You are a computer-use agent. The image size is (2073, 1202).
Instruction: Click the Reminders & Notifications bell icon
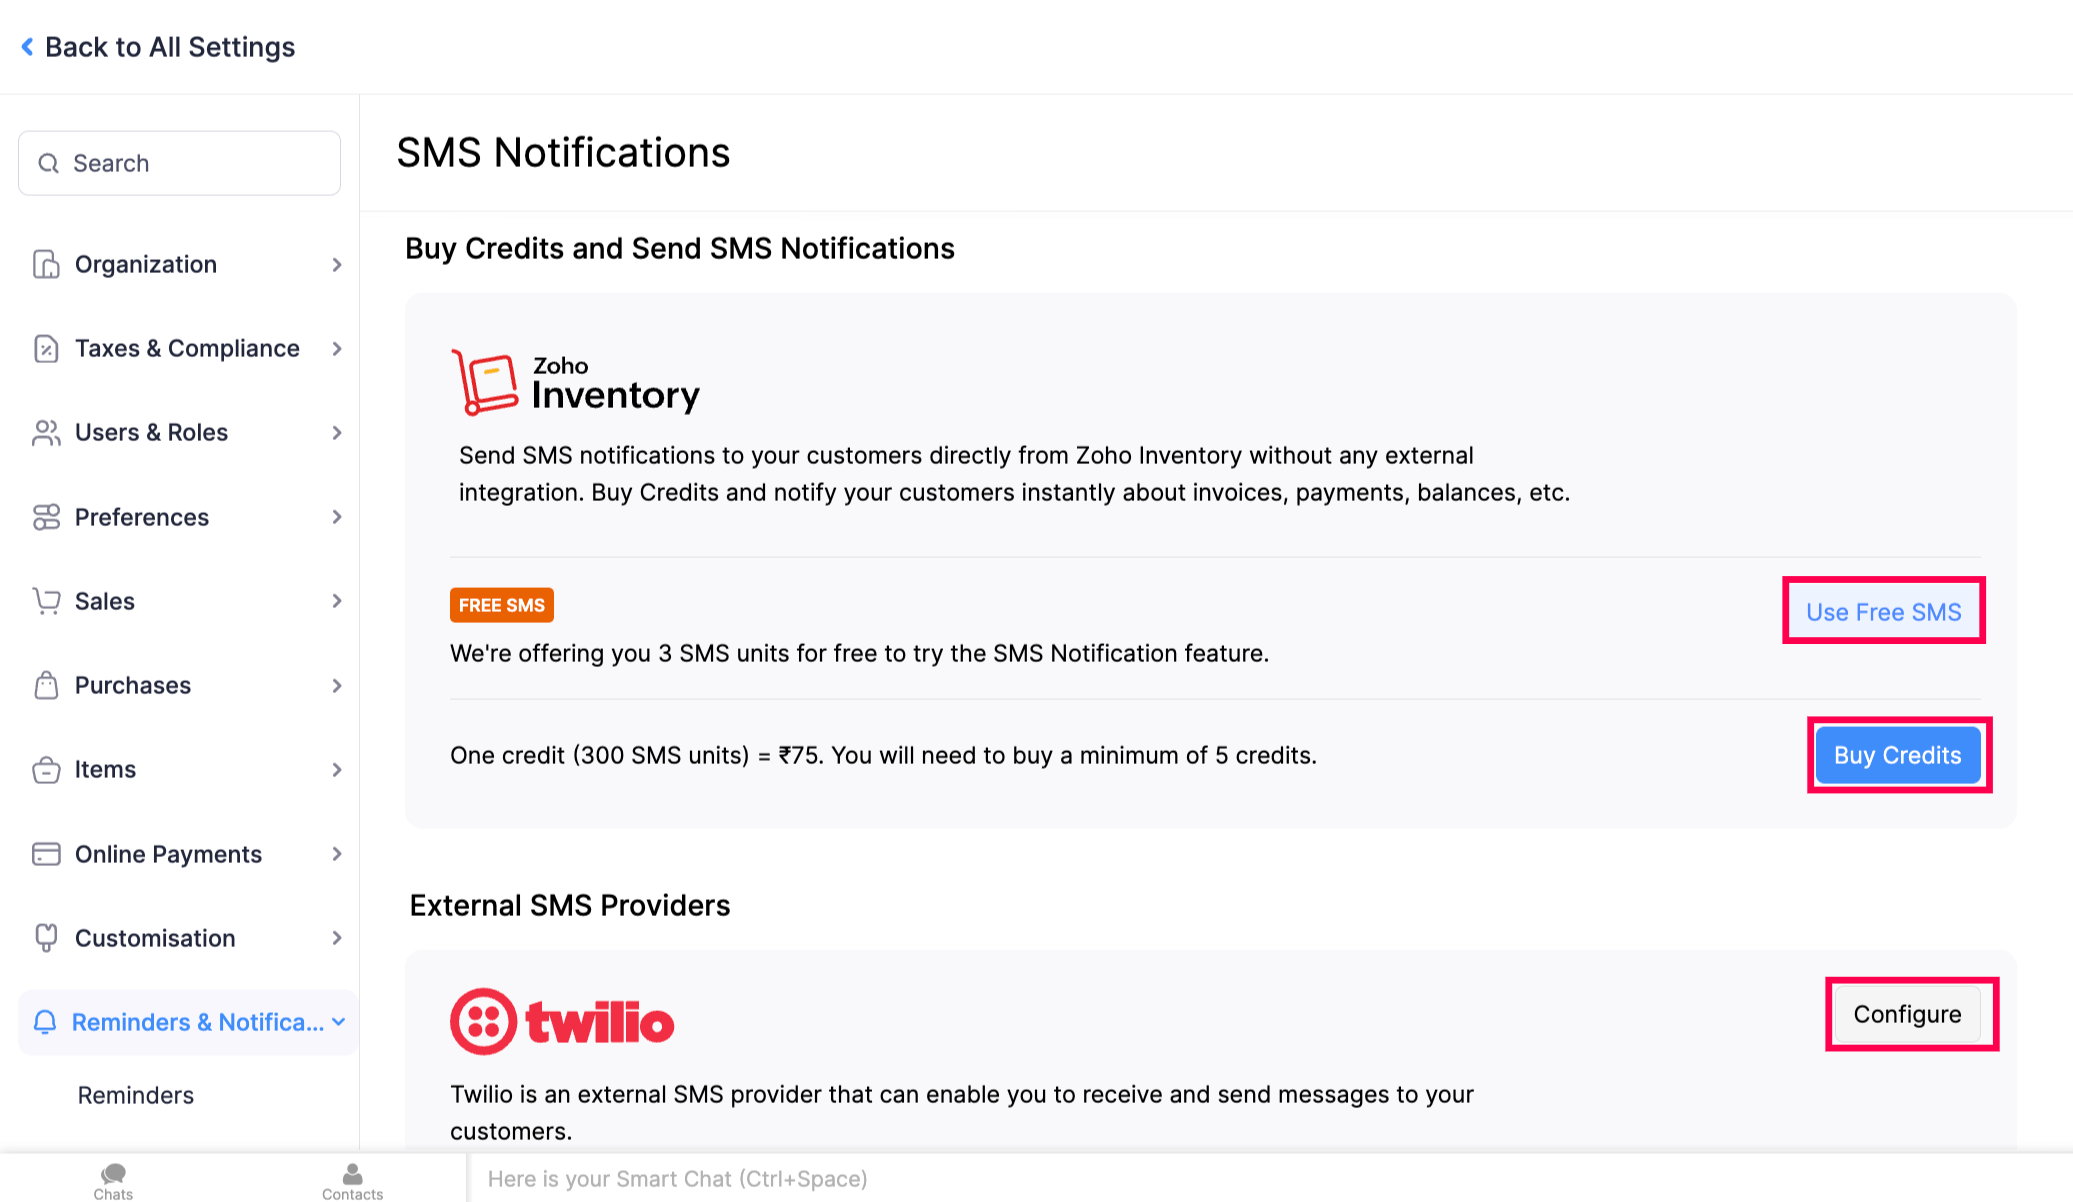(46, 1022)
